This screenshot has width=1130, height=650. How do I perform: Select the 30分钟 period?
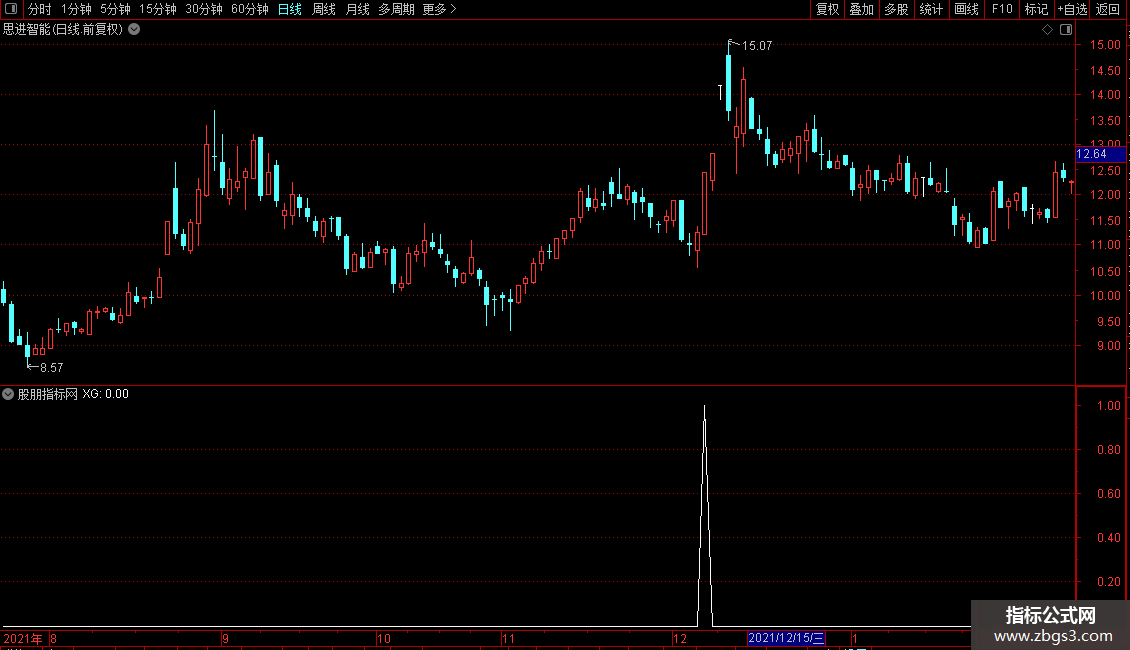[x=204, y=9]
